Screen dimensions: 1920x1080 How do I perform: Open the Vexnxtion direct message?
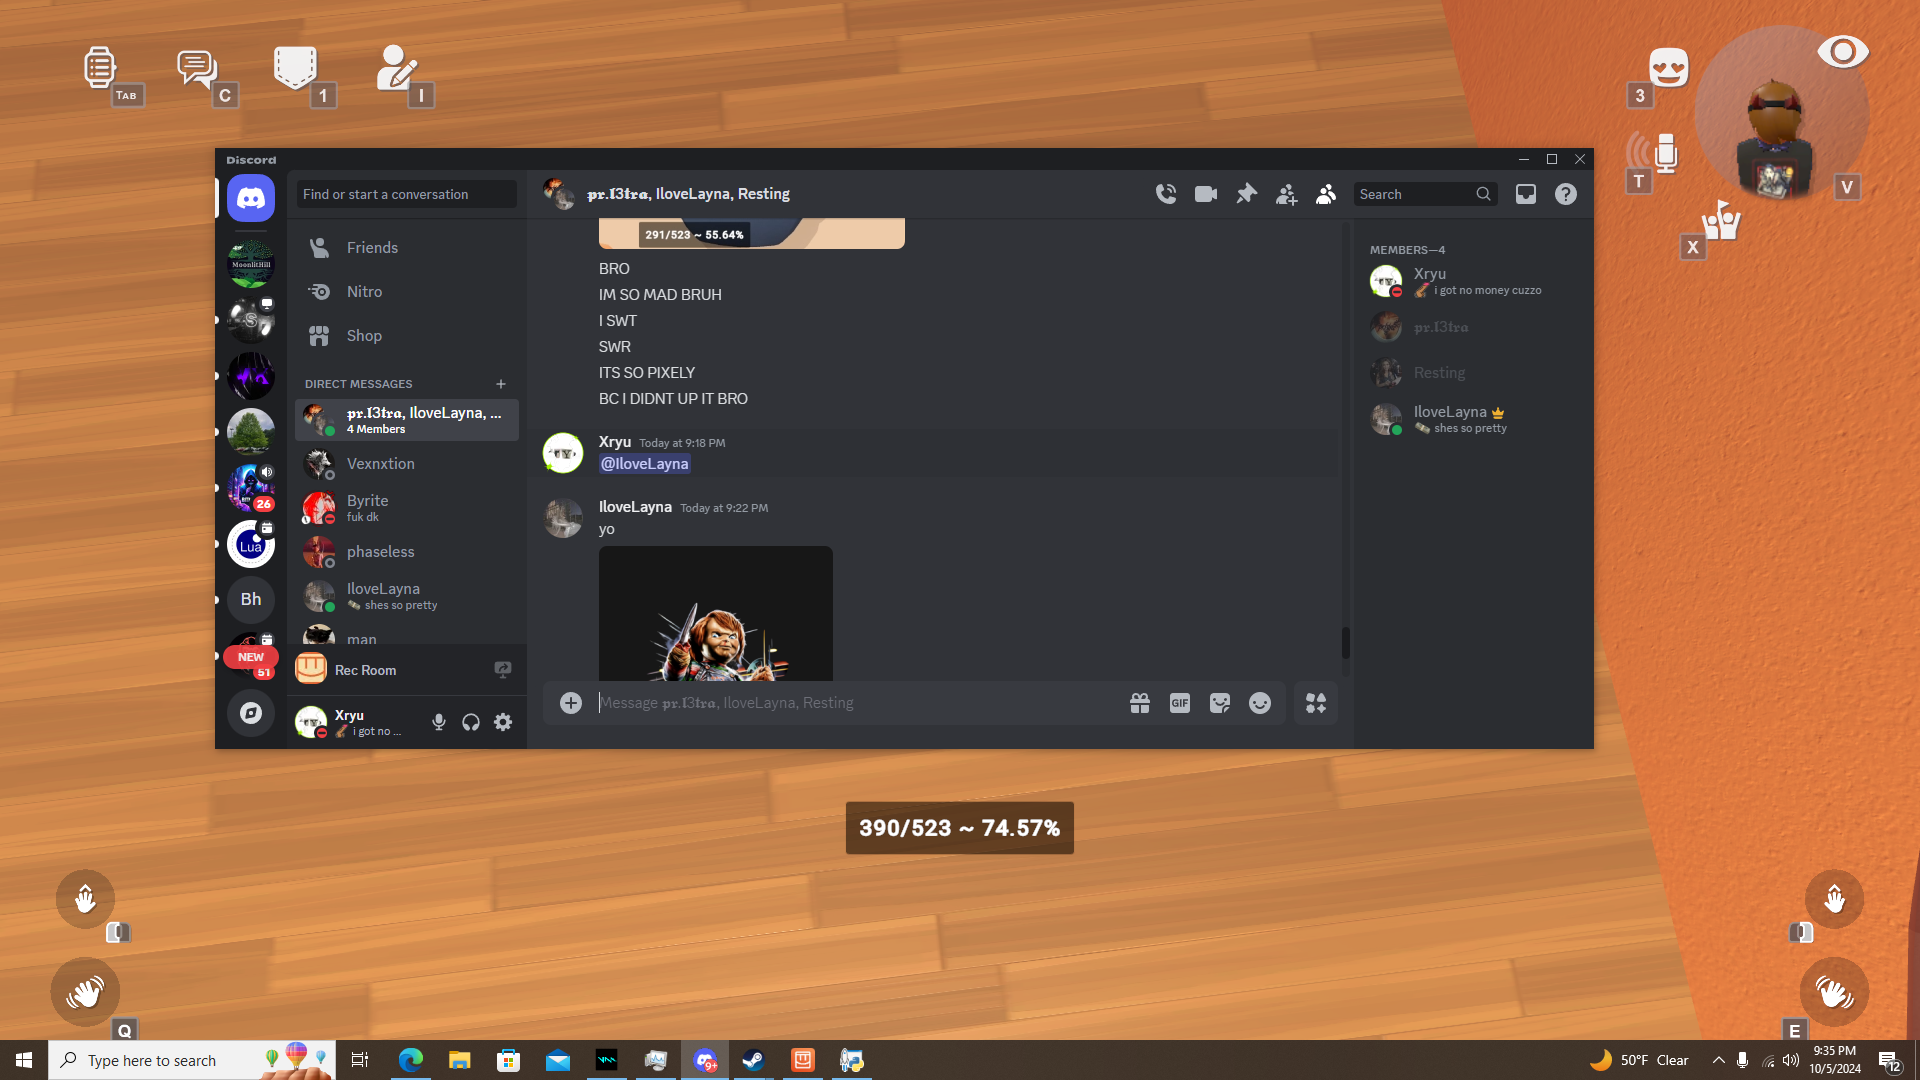click(x=380, y=464)
